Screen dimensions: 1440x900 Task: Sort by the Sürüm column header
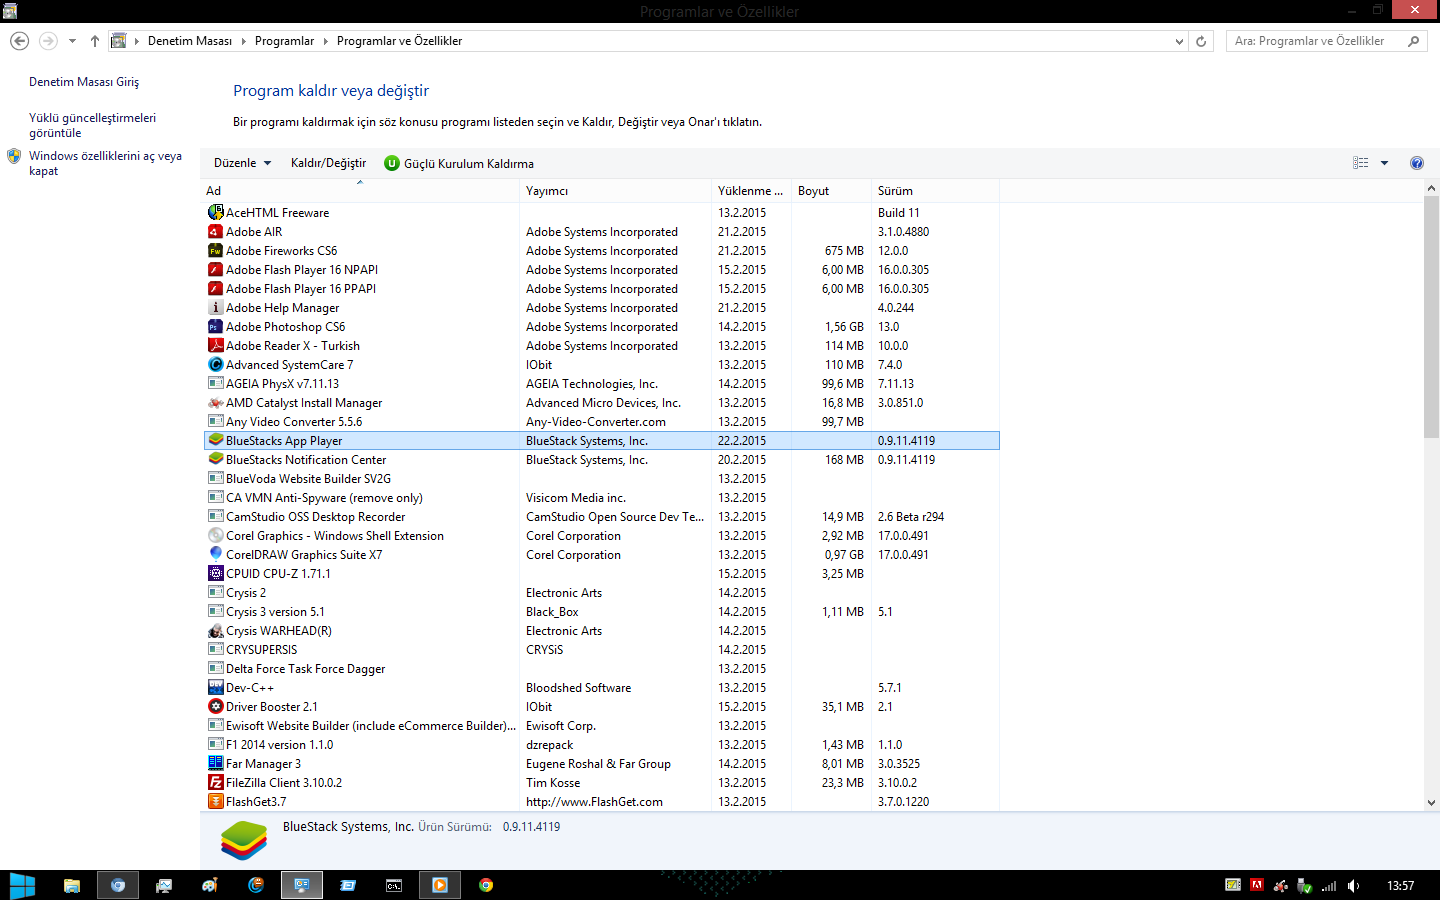click(x=934, y=191)
